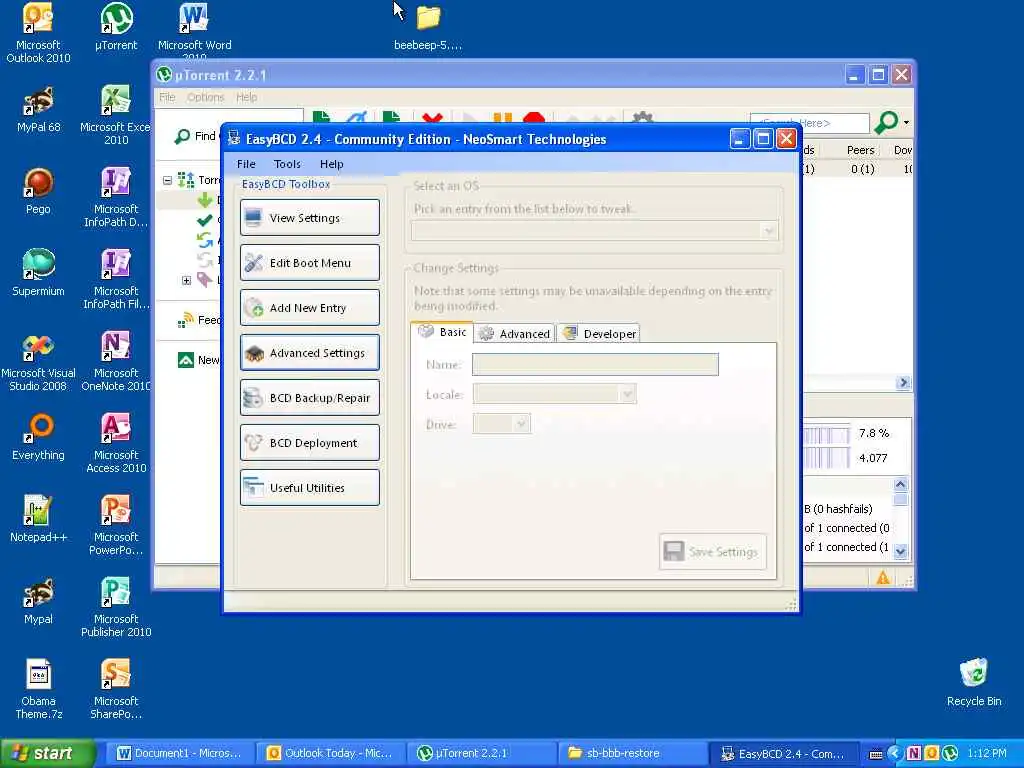Open EasyBCD Tools menu
This screenshot has width=1024, height=768.
click(287, 164)
